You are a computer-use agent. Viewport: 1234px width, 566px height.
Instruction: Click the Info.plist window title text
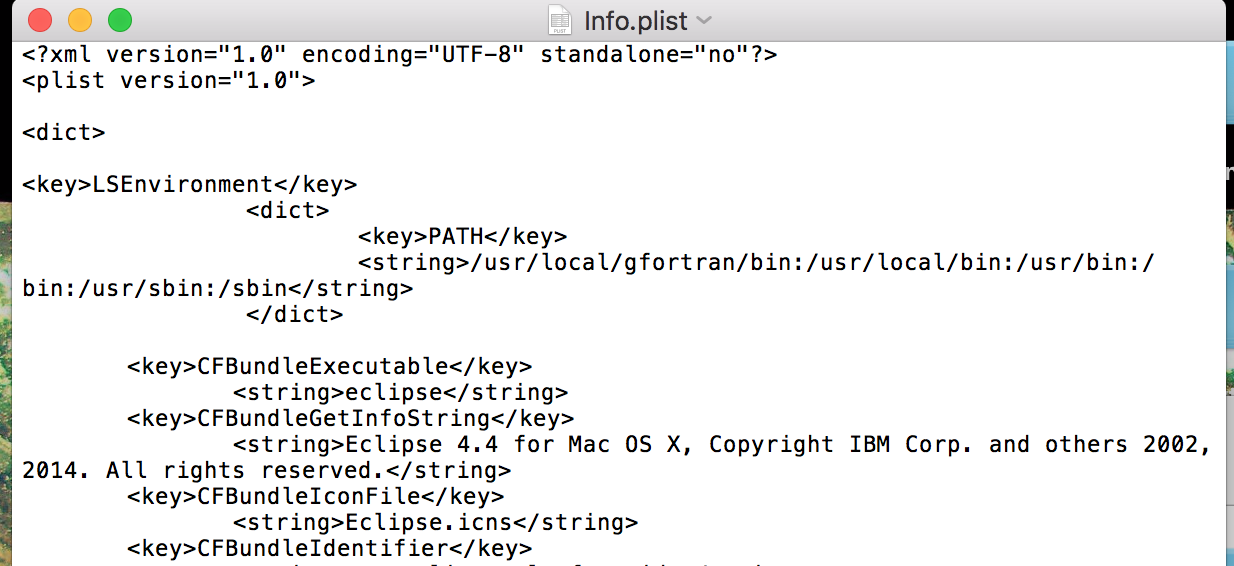pyautogui.click(x=635, y=21)
